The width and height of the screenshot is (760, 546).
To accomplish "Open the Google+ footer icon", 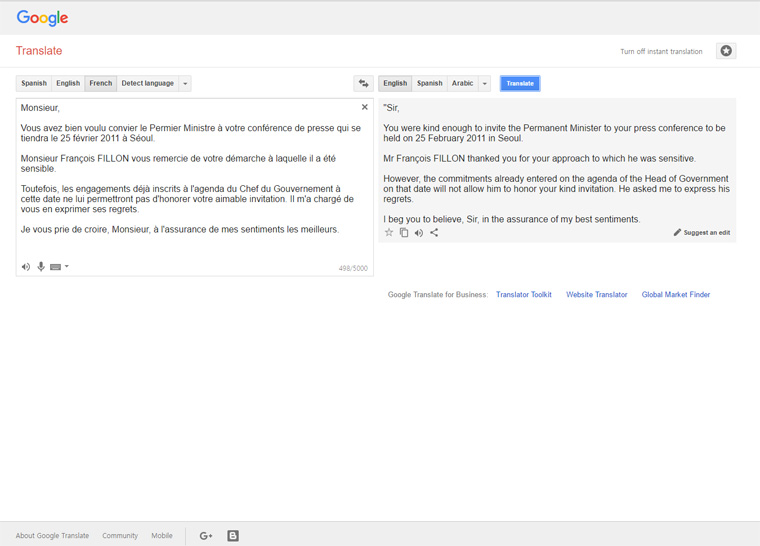I will pyautogui.click(x=206, y=536).
